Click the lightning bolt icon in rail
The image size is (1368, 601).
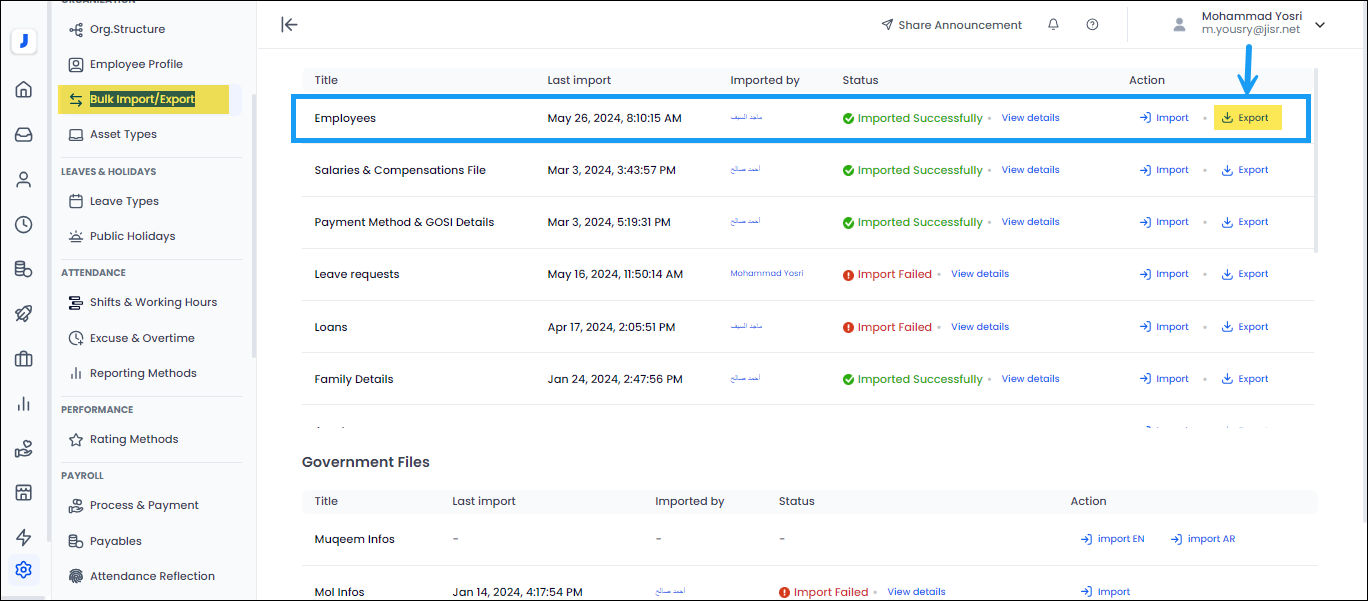coord(24,538)
